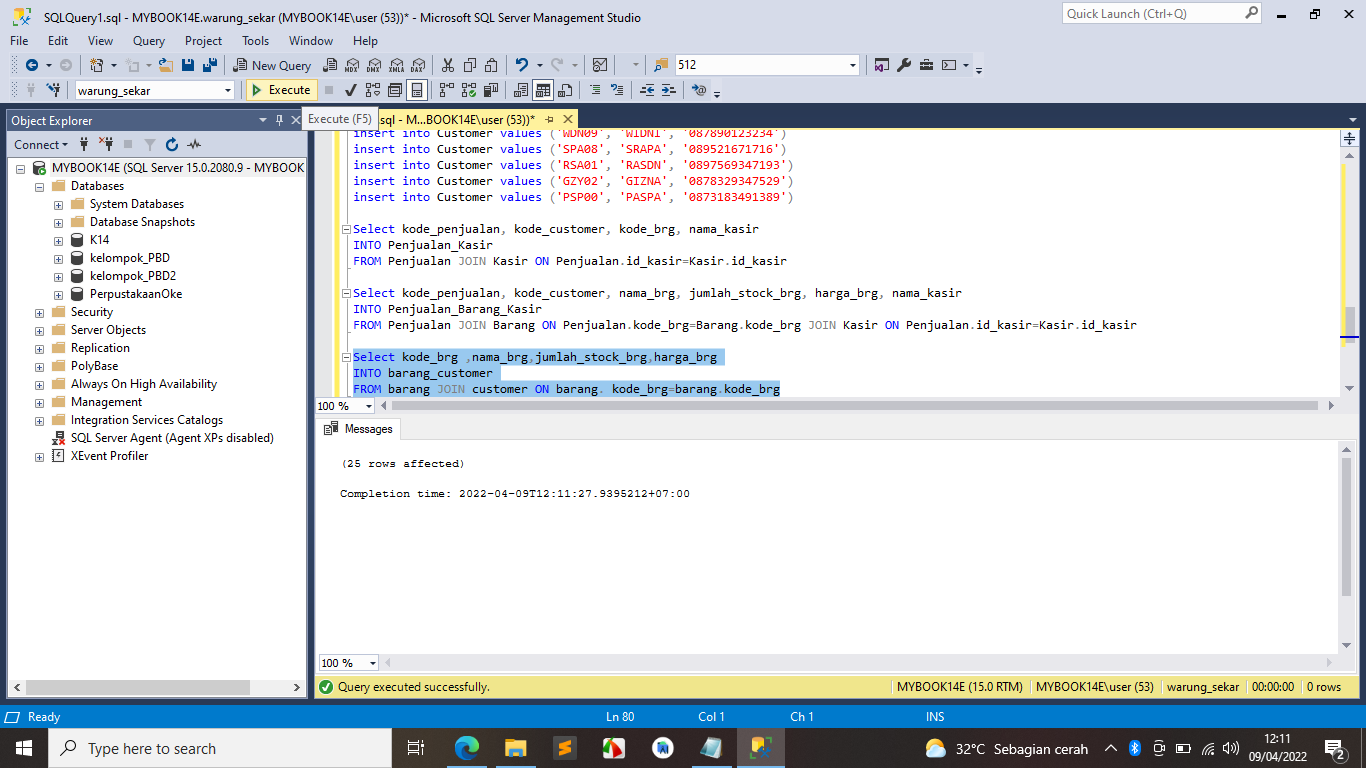Click the Save All icon
The height and width of the screenshot is (768, 1366).
pyautogui.click(x=210, y=65)
